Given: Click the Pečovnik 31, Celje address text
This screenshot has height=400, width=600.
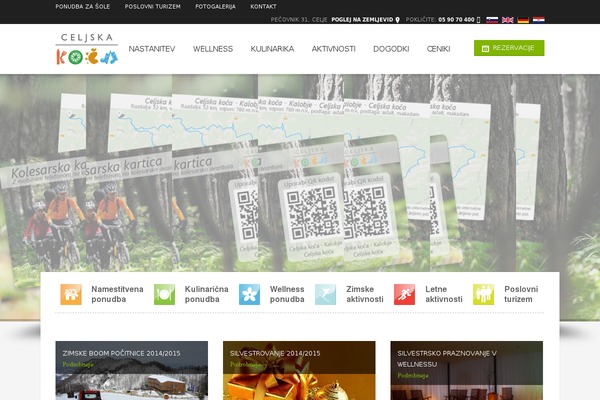Looking at the screenshot, I should 298,20.
